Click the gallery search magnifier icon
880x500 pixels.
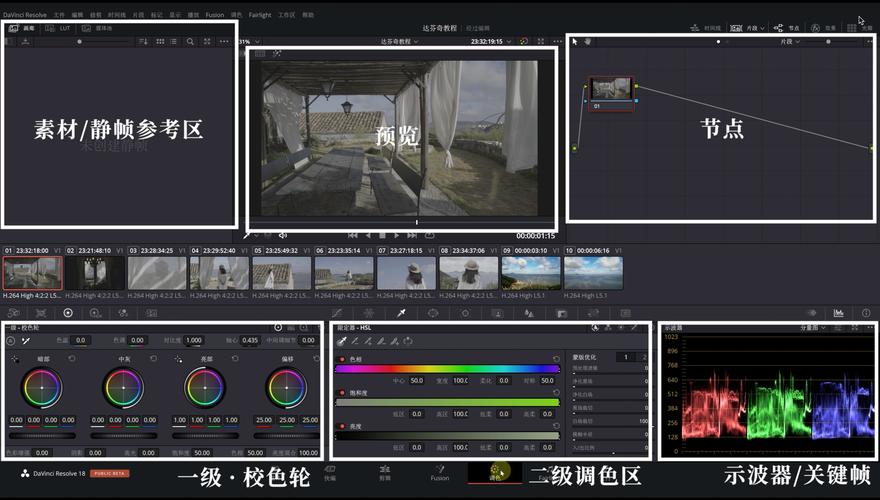coord(190,42)
